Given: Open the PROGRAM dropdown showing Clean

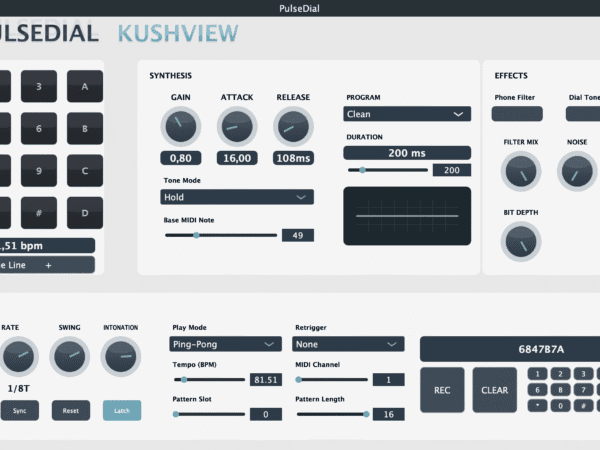Looking at the screenshot, I should (407, 114).
